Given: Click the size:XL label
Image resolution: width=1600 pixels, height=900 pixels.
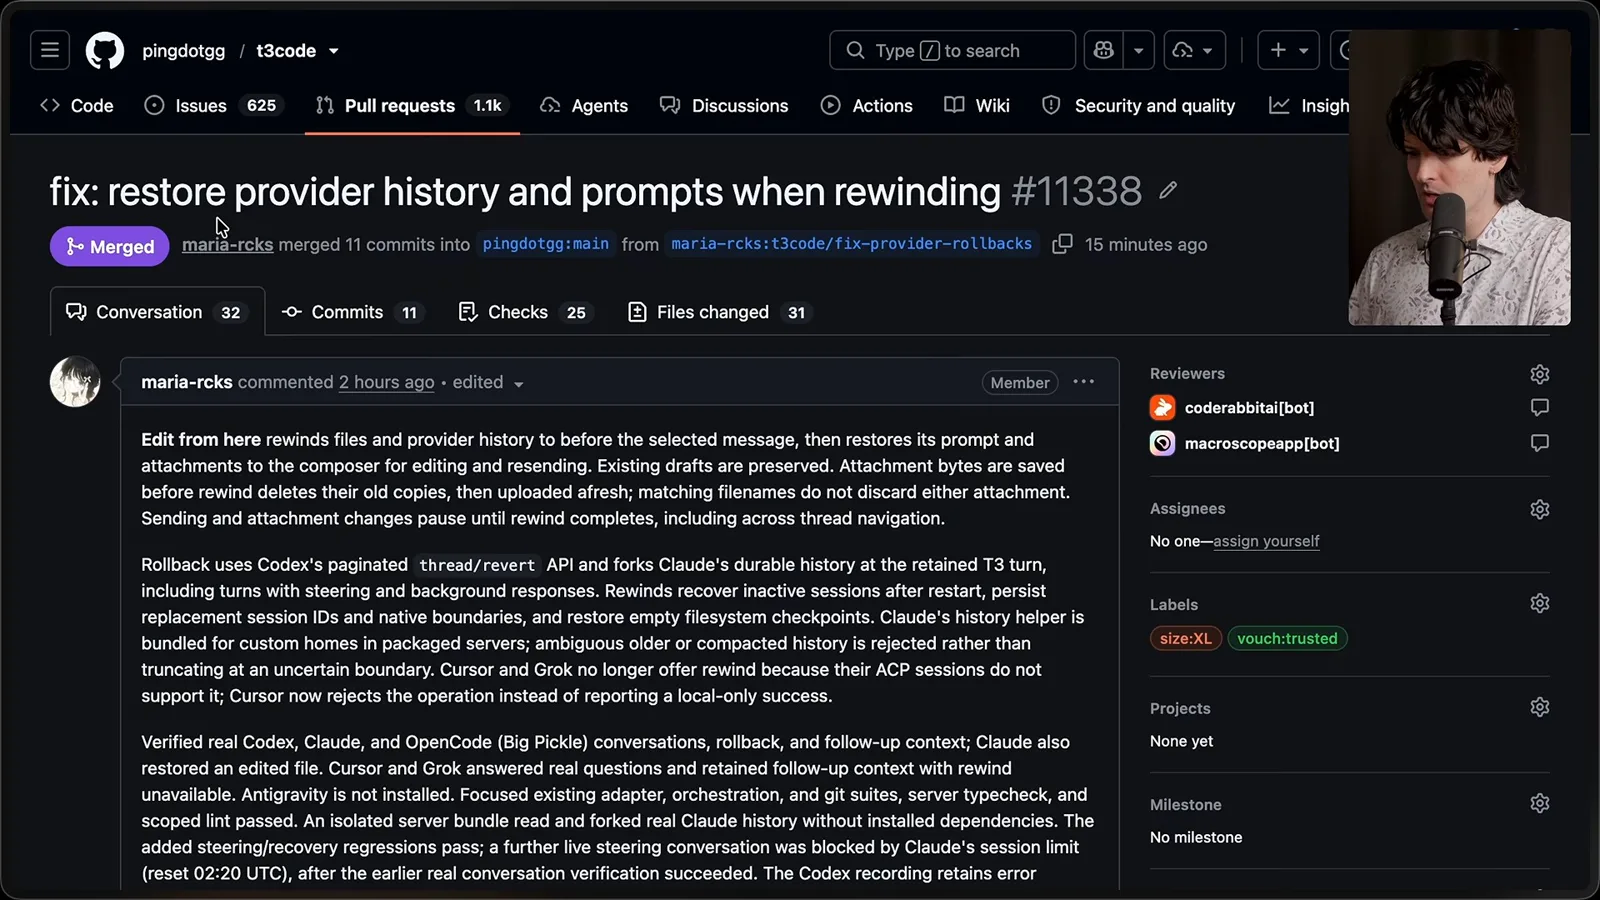Looking at the screenshot, I should click(1186, 638).
